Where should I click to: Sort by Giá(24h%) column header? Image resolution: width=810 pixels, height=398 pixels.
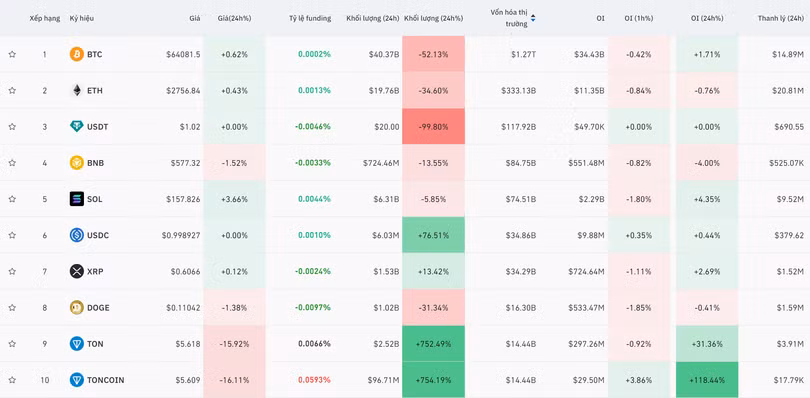234,18
